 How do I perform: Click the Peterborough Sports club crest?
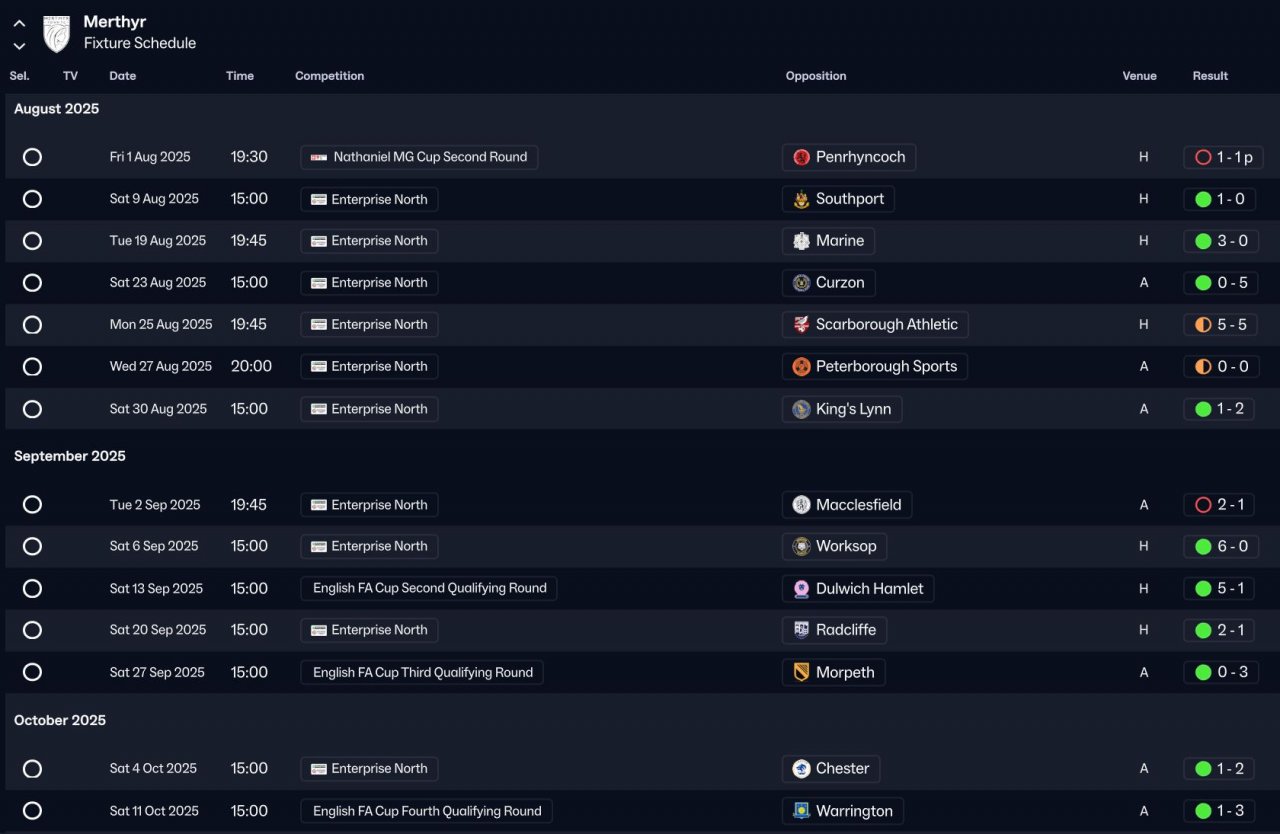pyautogui.click(x=801, y=367)
